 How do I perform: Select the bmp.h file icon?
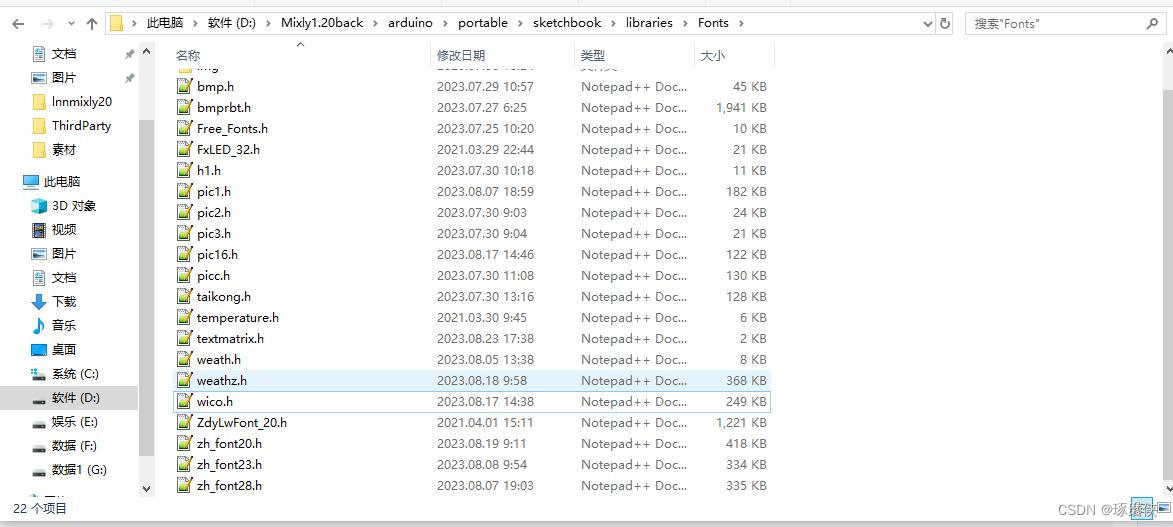[x=184, y=86]
